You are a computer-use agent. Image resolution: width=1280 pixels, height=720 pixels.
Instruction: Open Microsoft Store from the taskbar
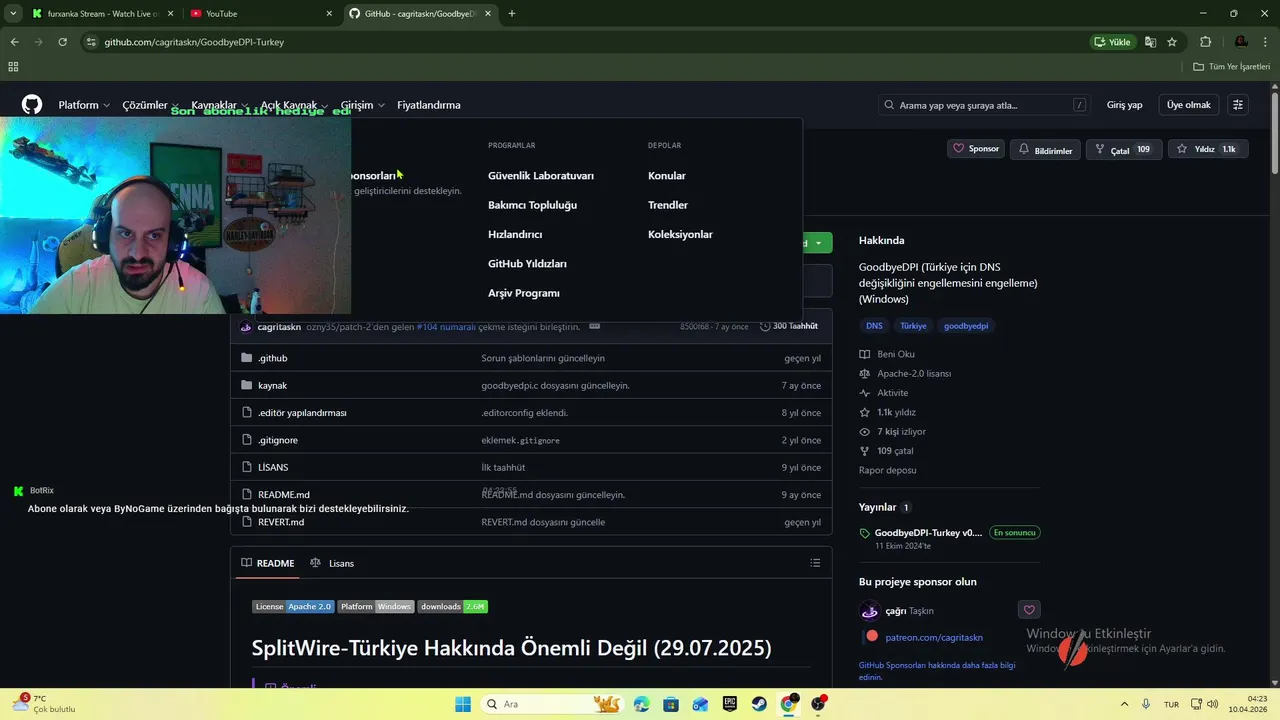671,704
